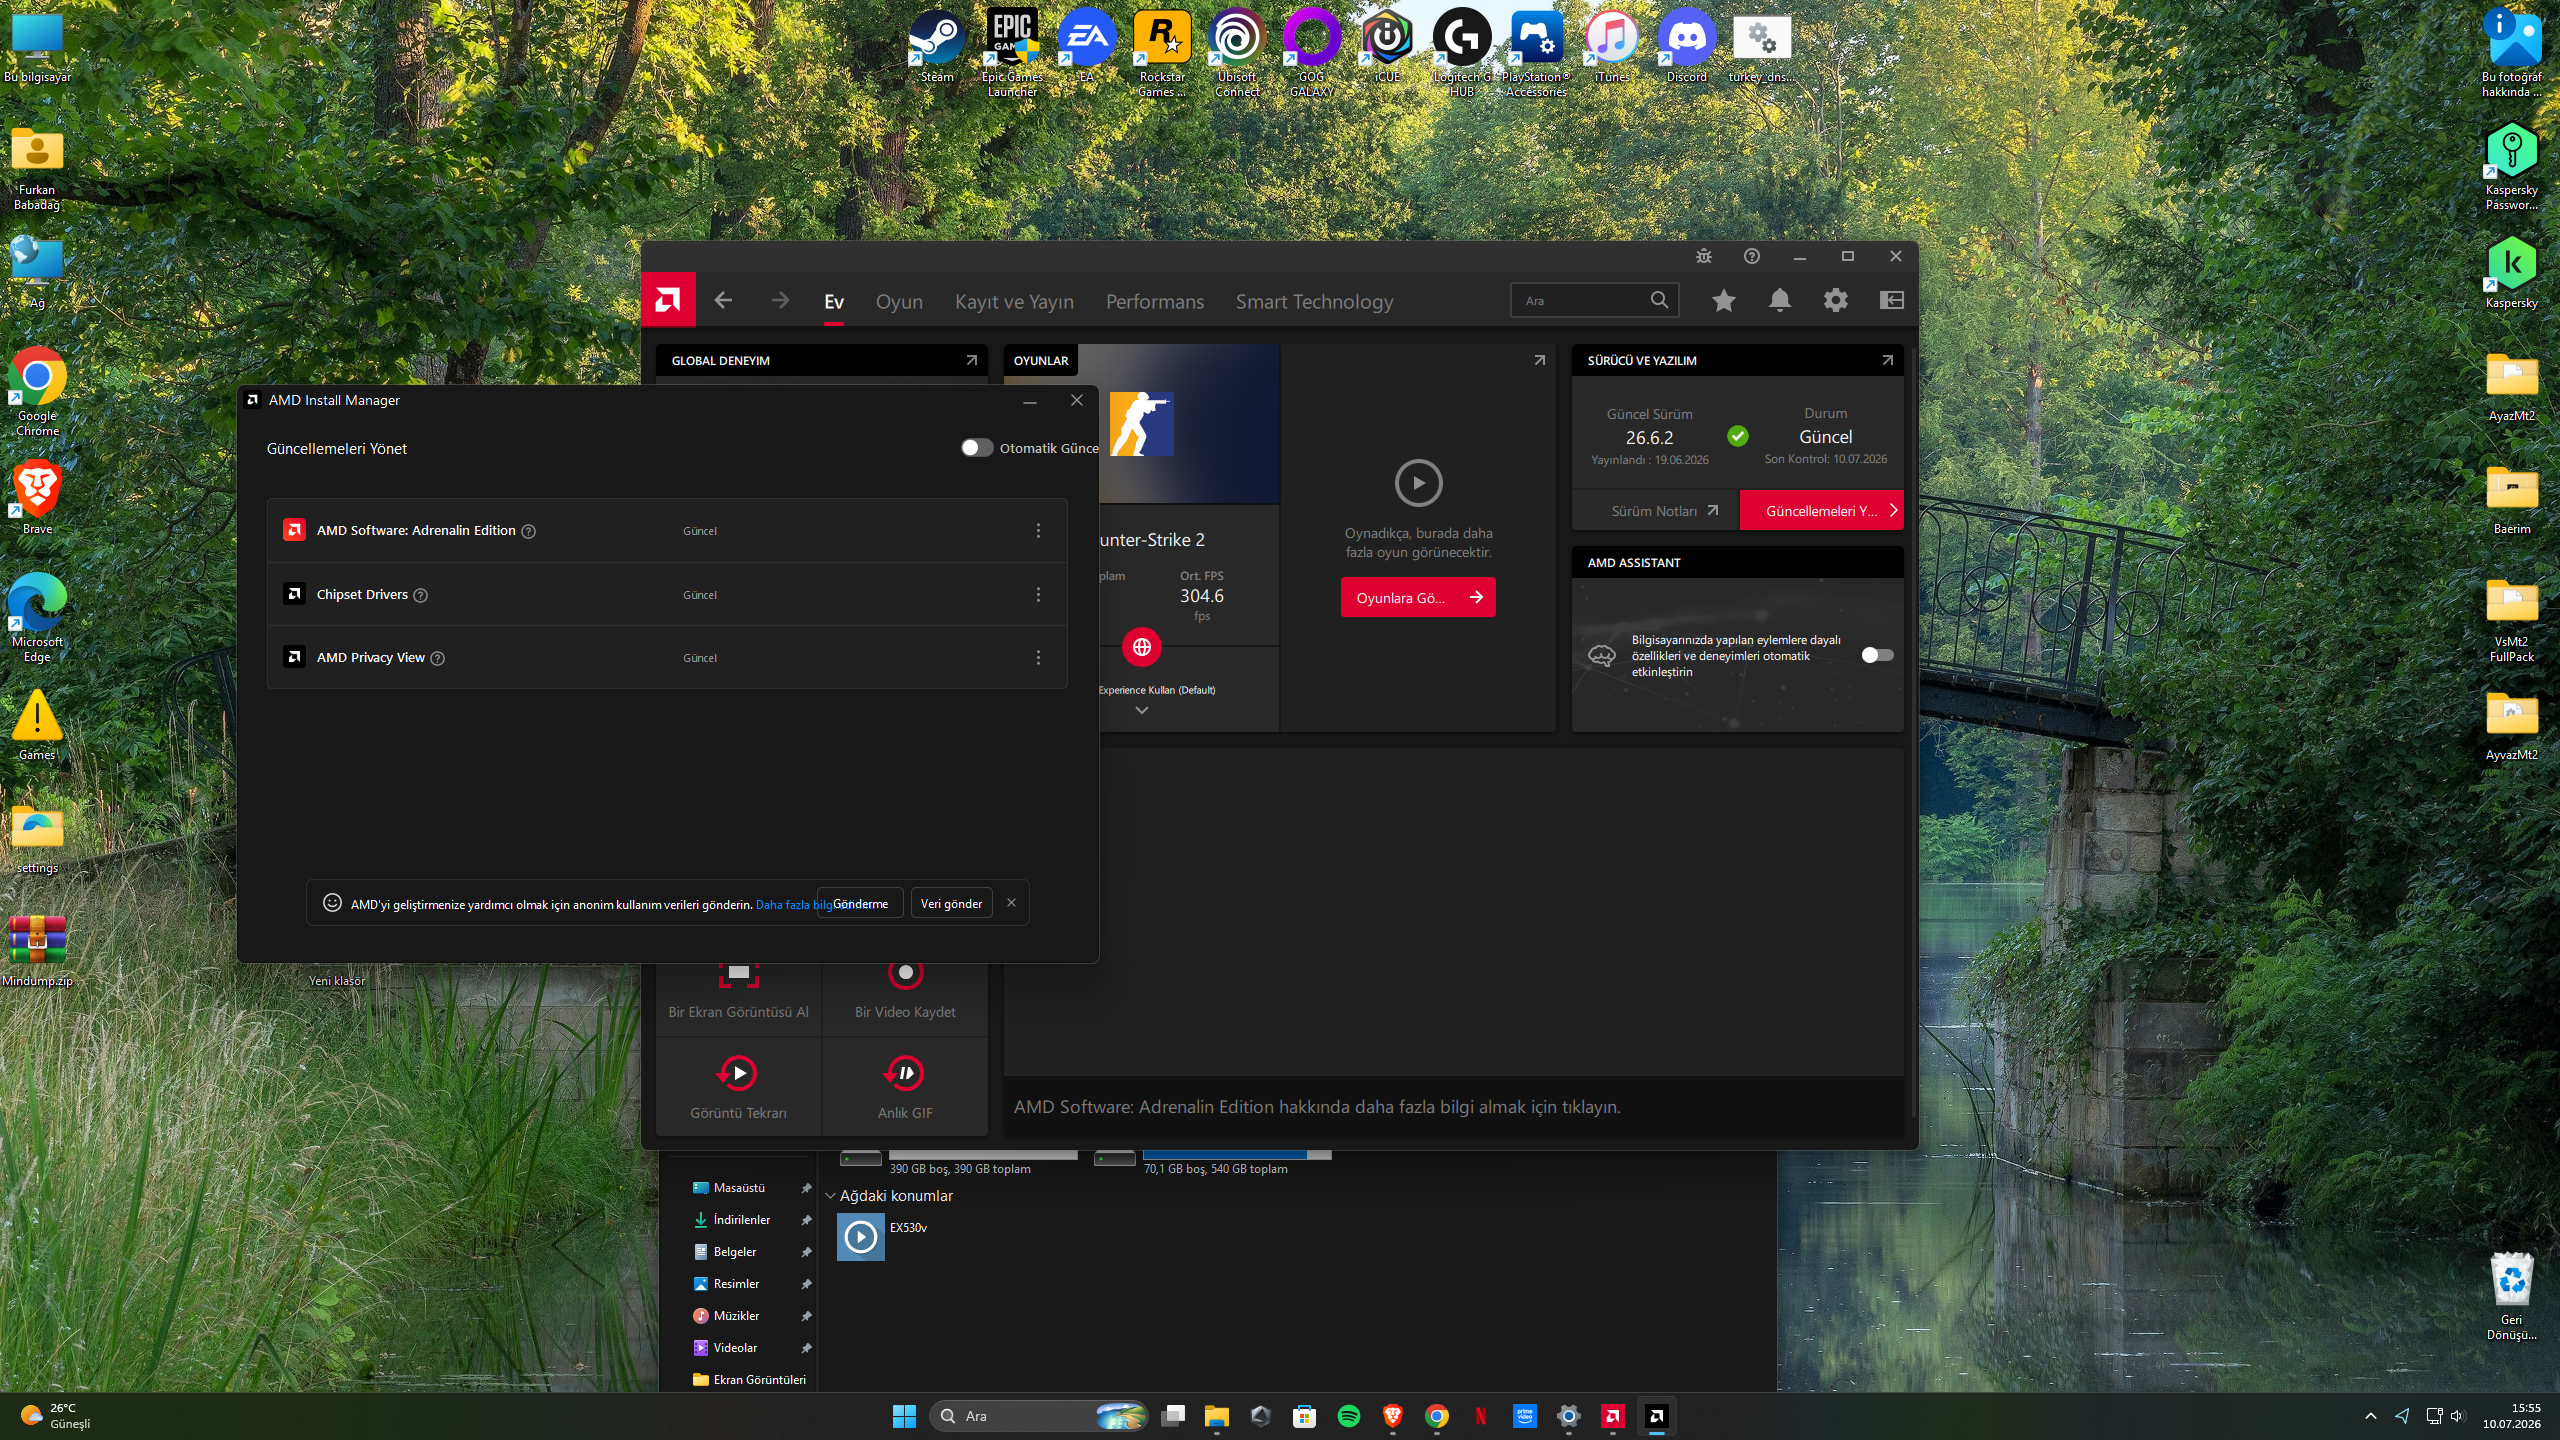Click the Gönderme button

[860, 904]
